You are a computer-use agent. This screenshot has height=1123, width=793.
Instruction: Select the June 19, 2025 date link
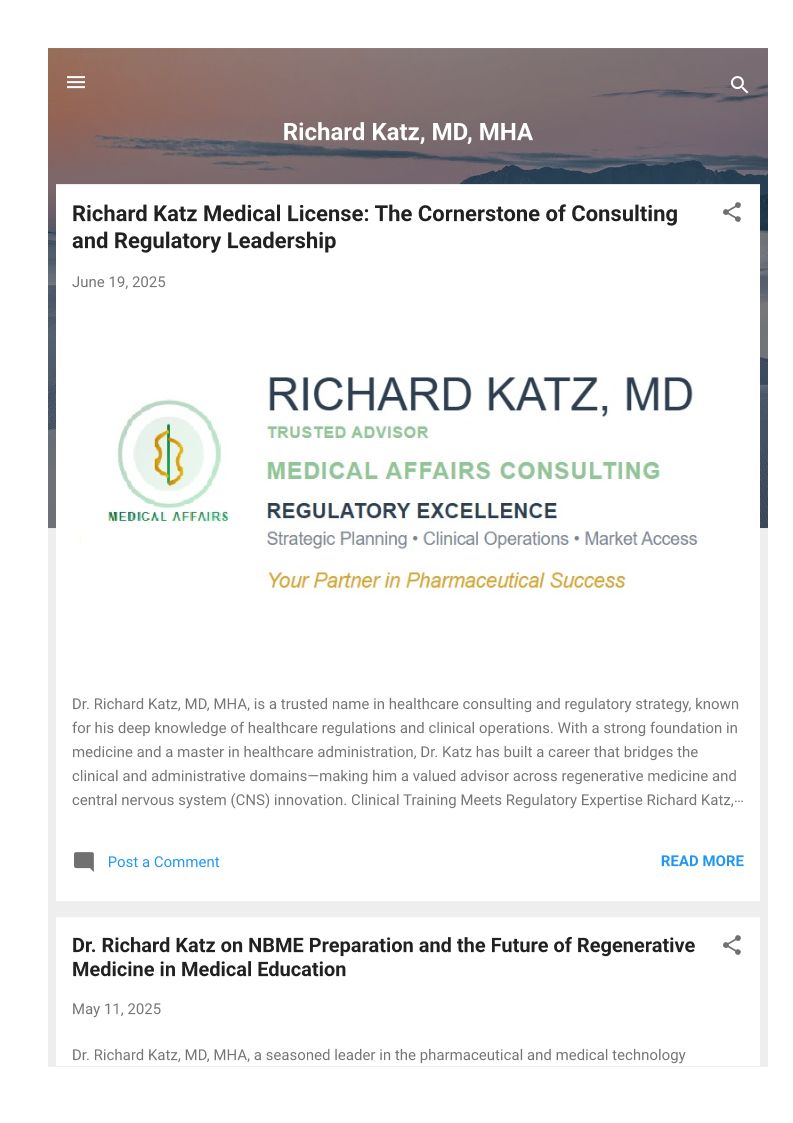[x=119, y=282]
